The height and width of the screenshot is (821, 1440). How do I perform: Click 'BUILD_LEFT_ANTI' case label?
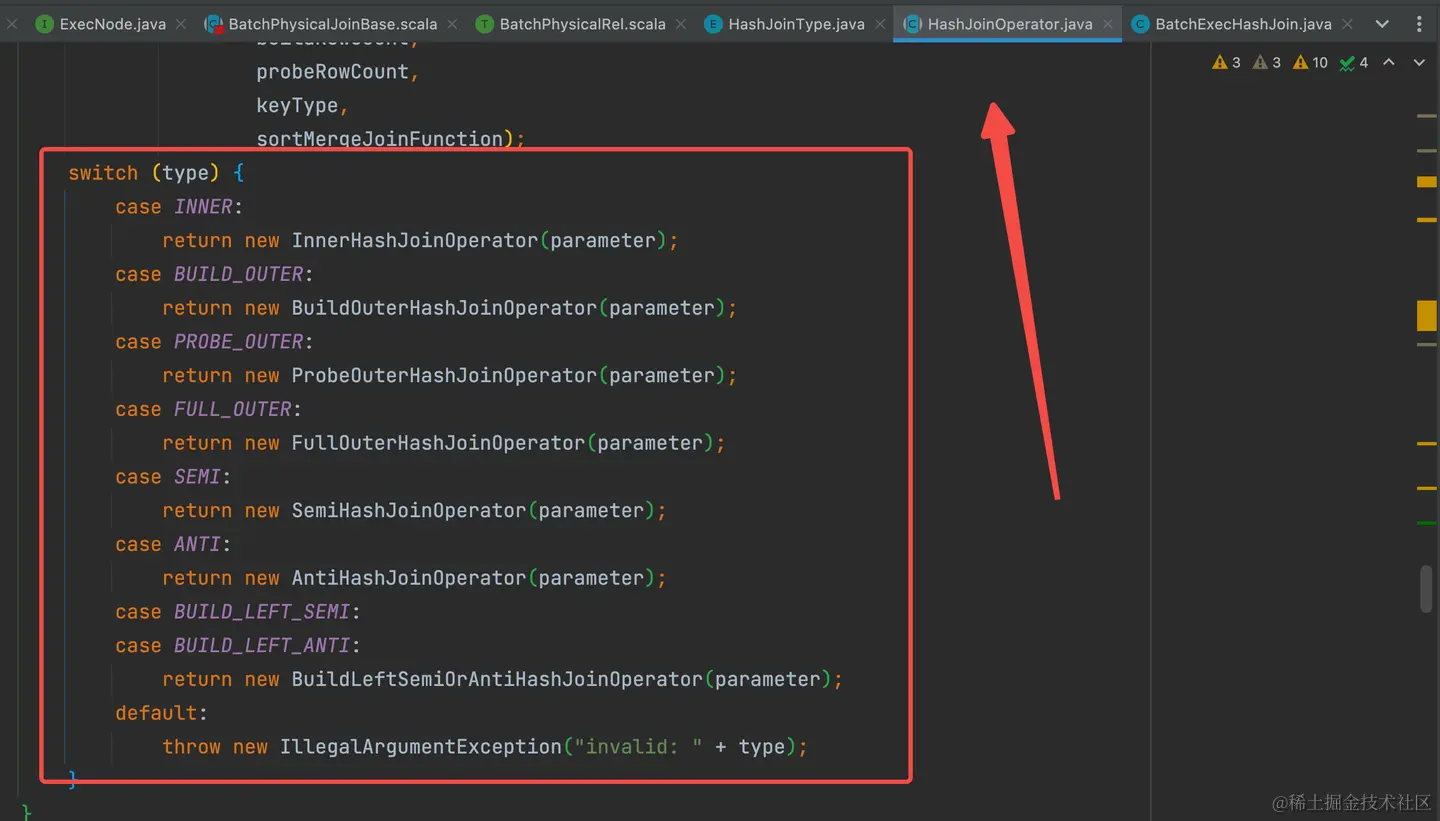click(x=263, y=646)
